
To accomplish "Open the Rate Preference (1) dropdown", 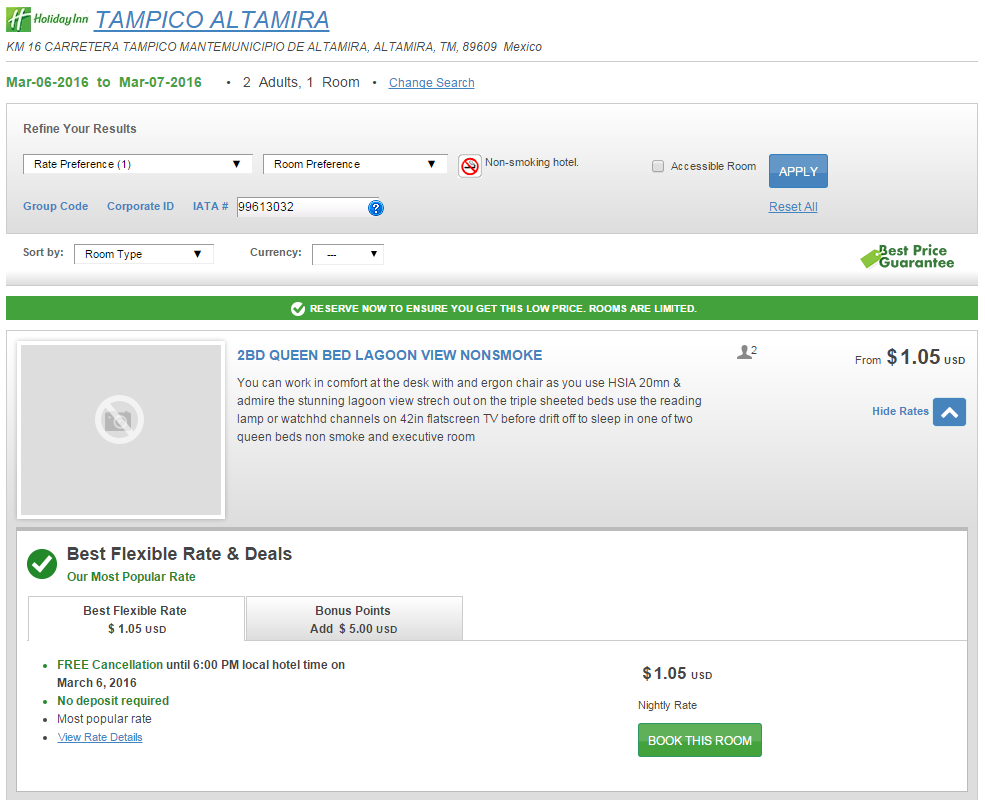I will [x=138, y=164].
